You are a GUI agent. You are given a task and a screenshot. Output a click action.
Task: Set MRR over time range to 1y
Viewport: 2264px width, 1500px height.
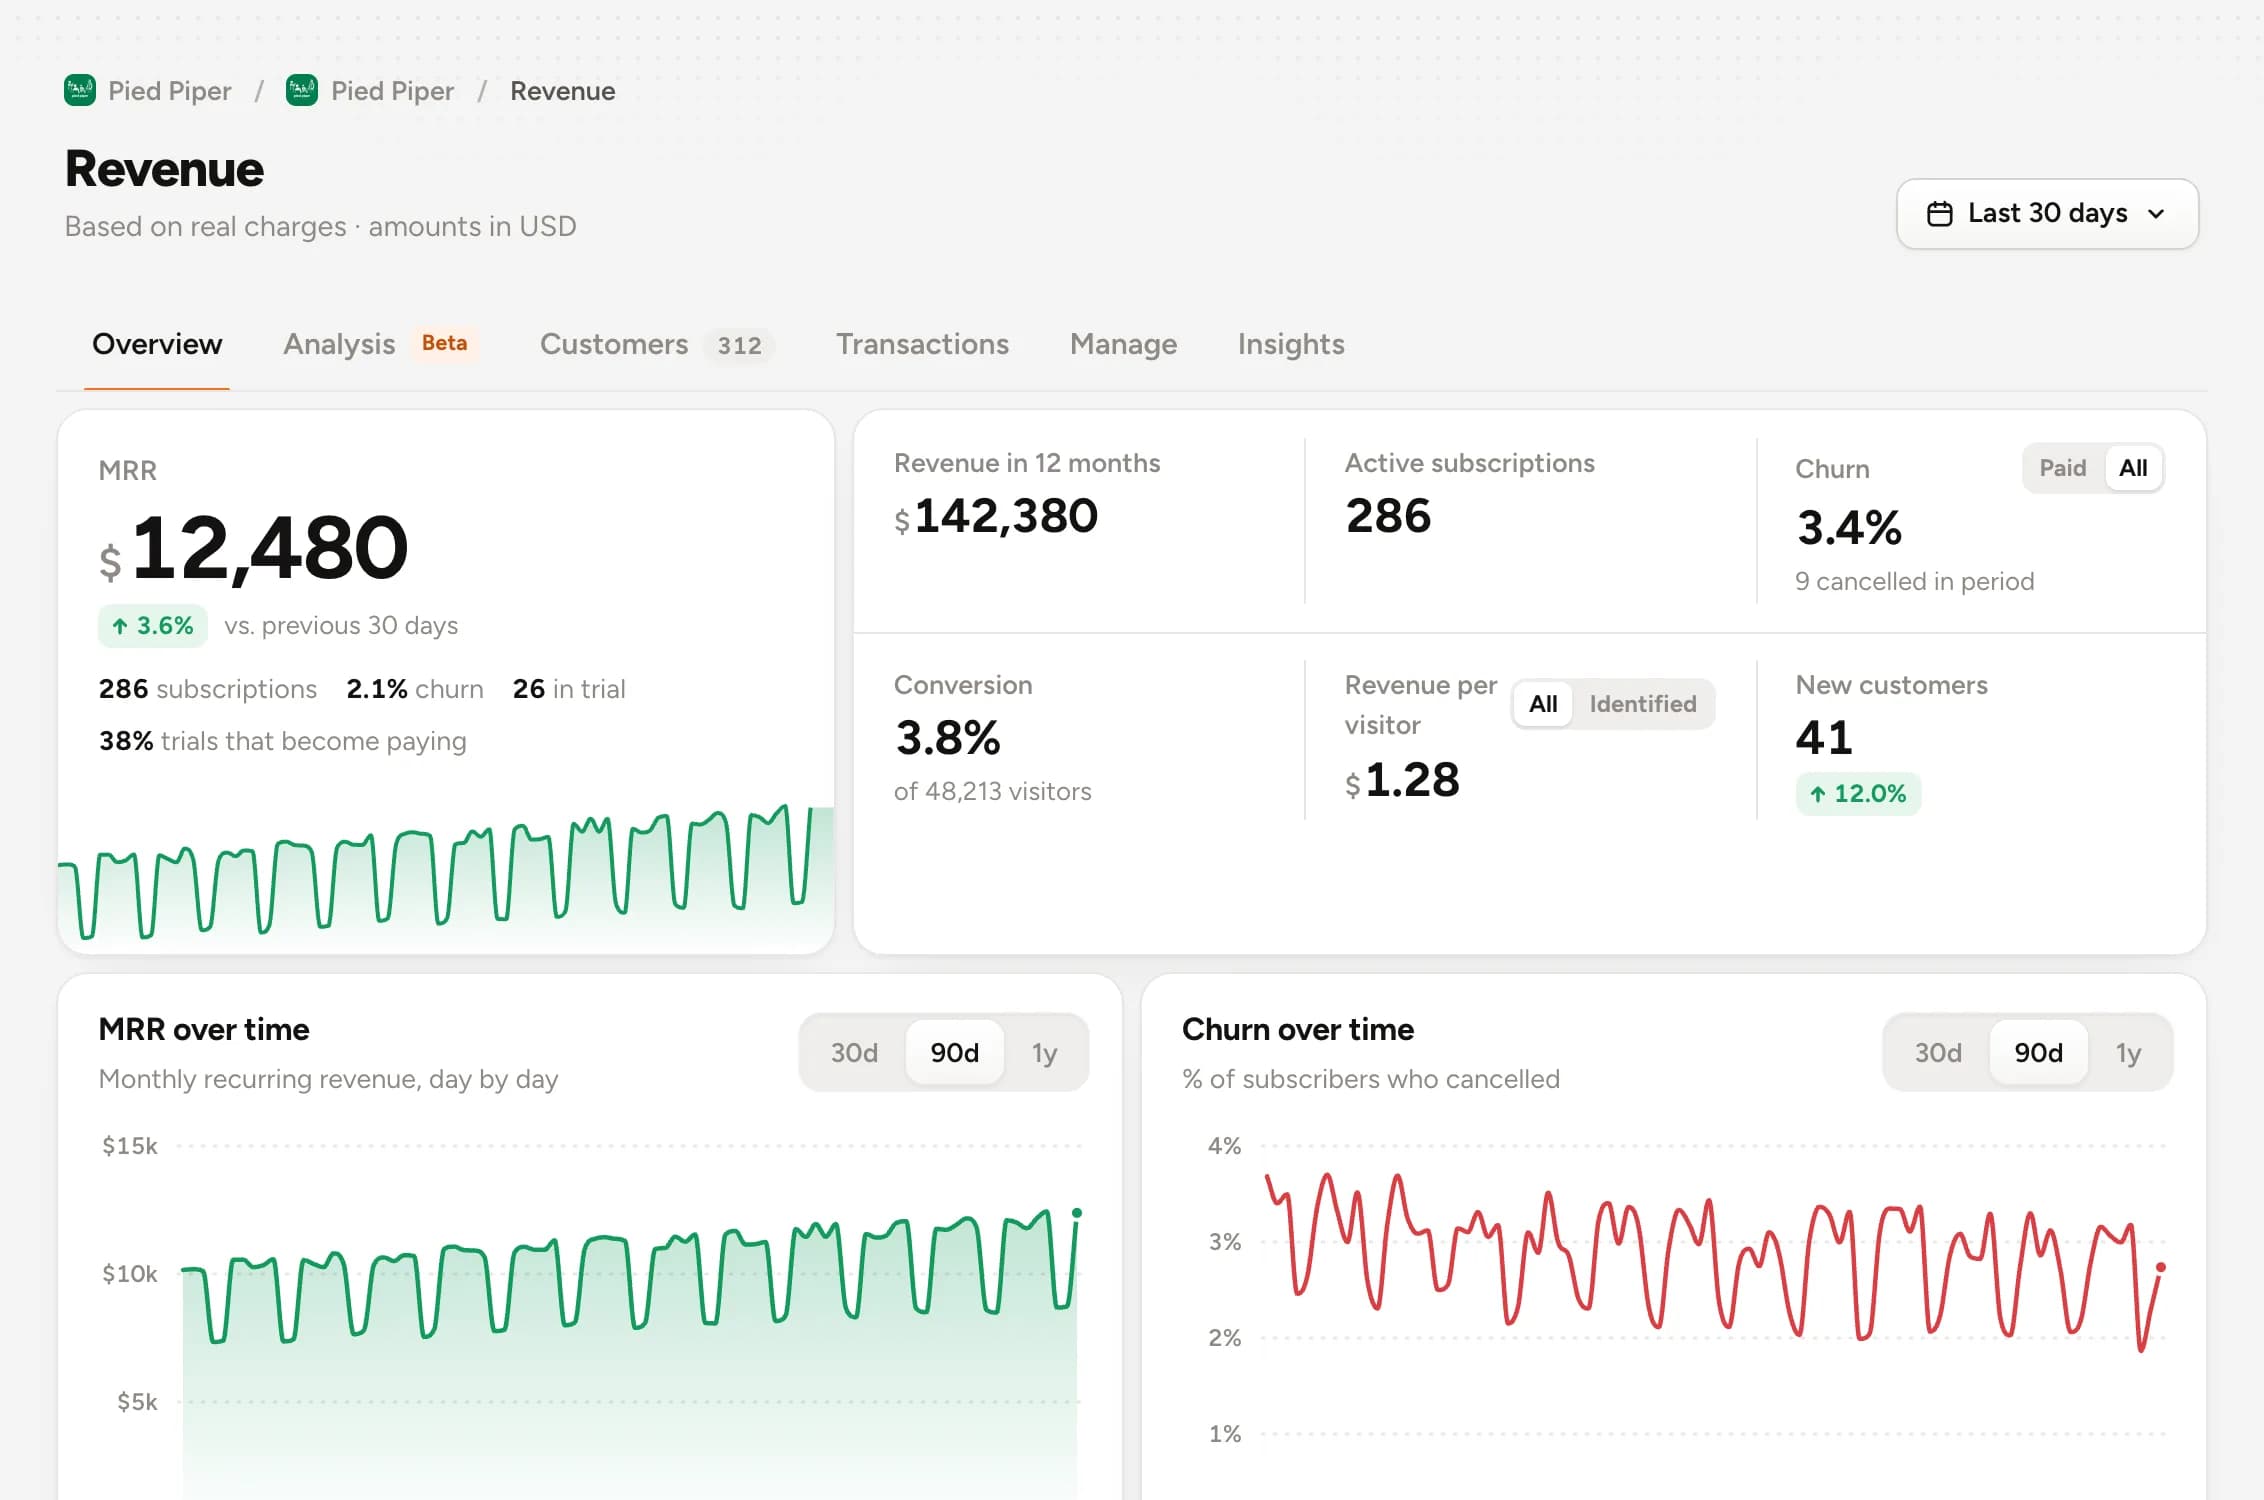click(1044, 1053)
